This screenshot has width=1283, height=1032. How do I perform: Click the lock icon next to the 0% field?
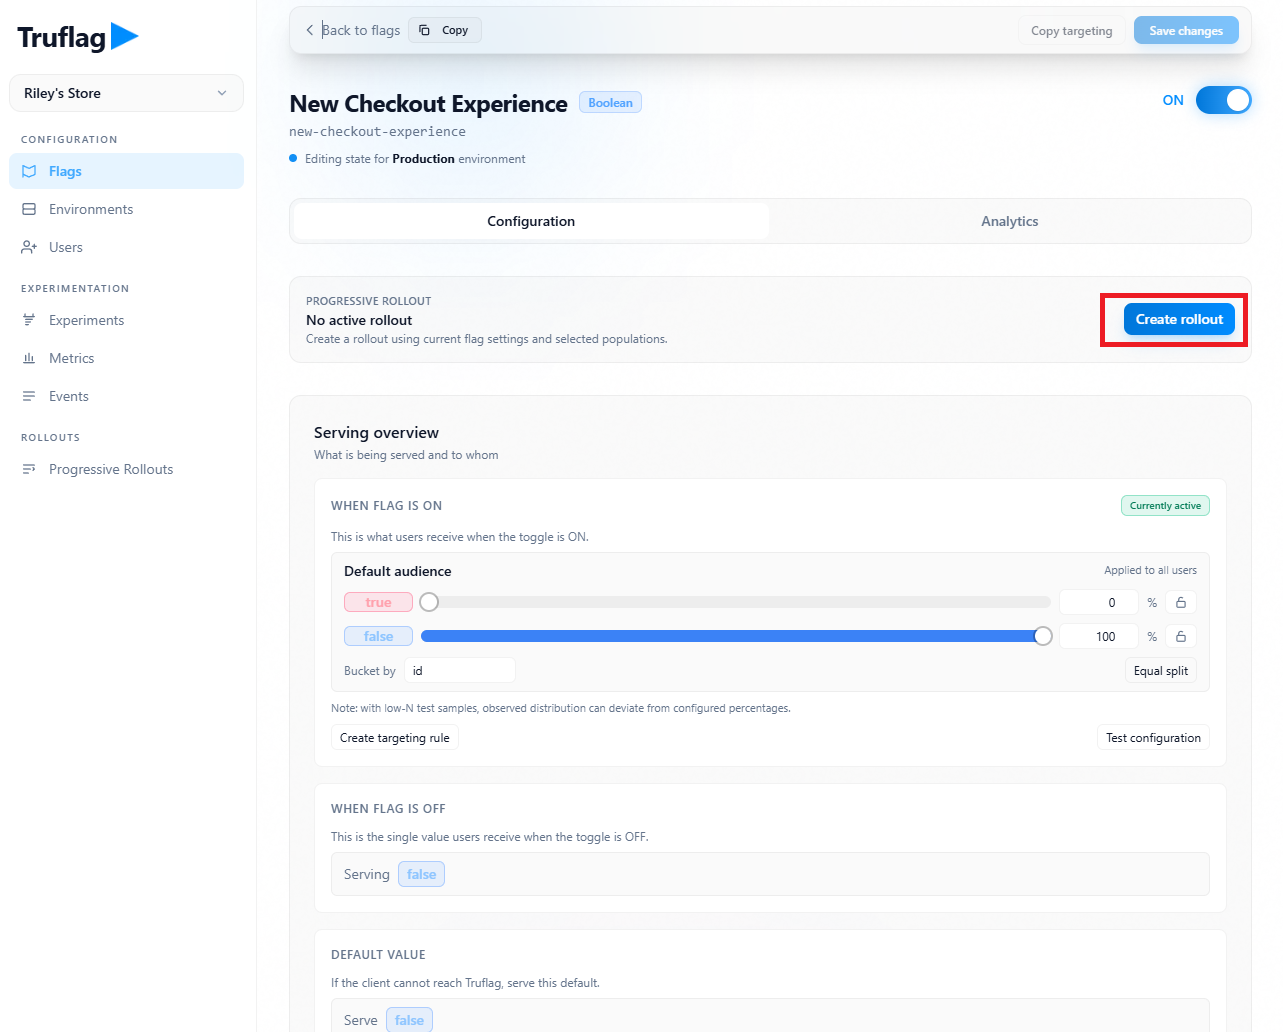coord(1180,602)
